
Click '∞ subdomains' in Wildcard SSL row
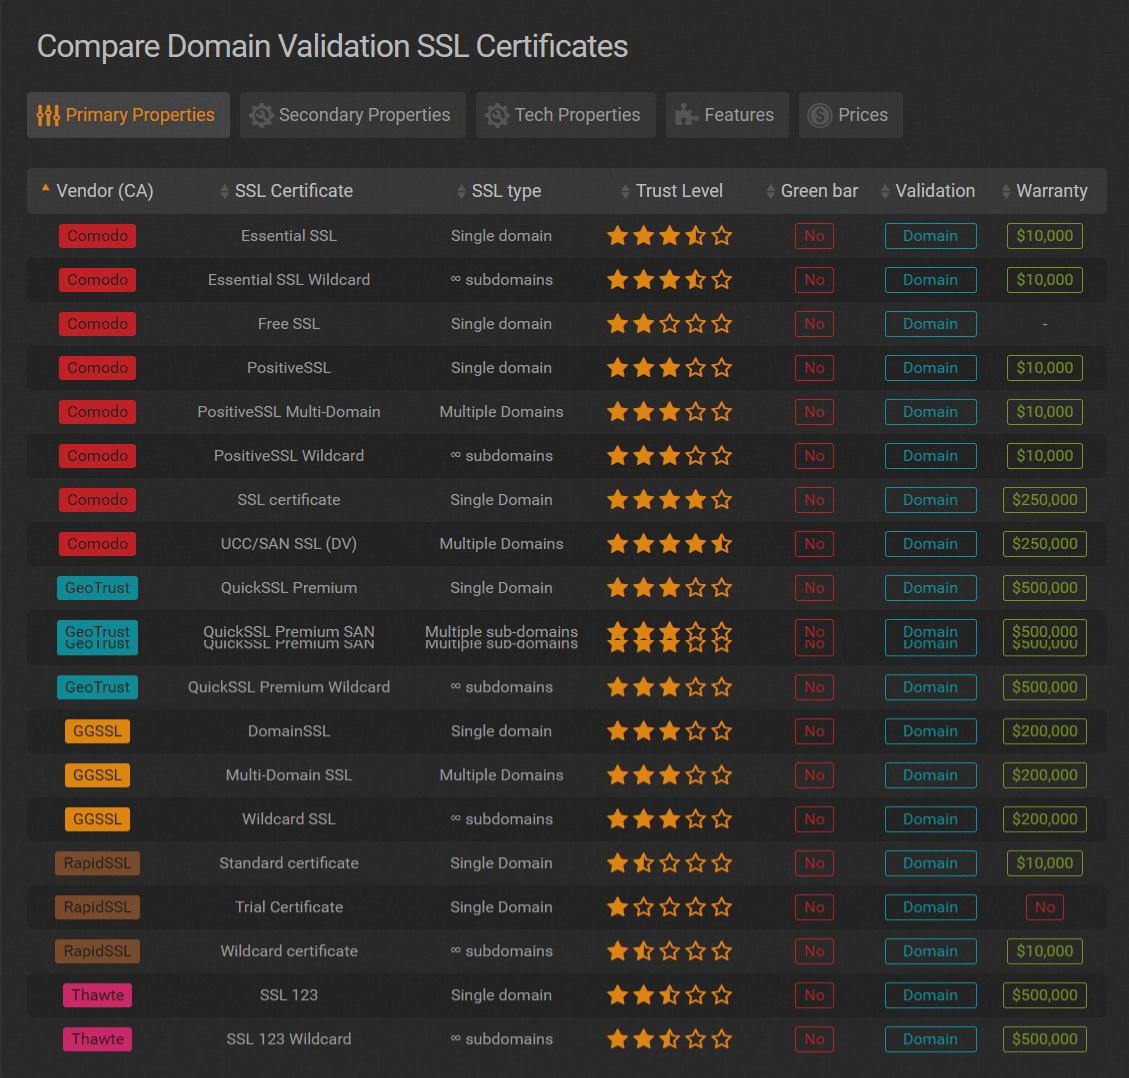pos(501,819)
